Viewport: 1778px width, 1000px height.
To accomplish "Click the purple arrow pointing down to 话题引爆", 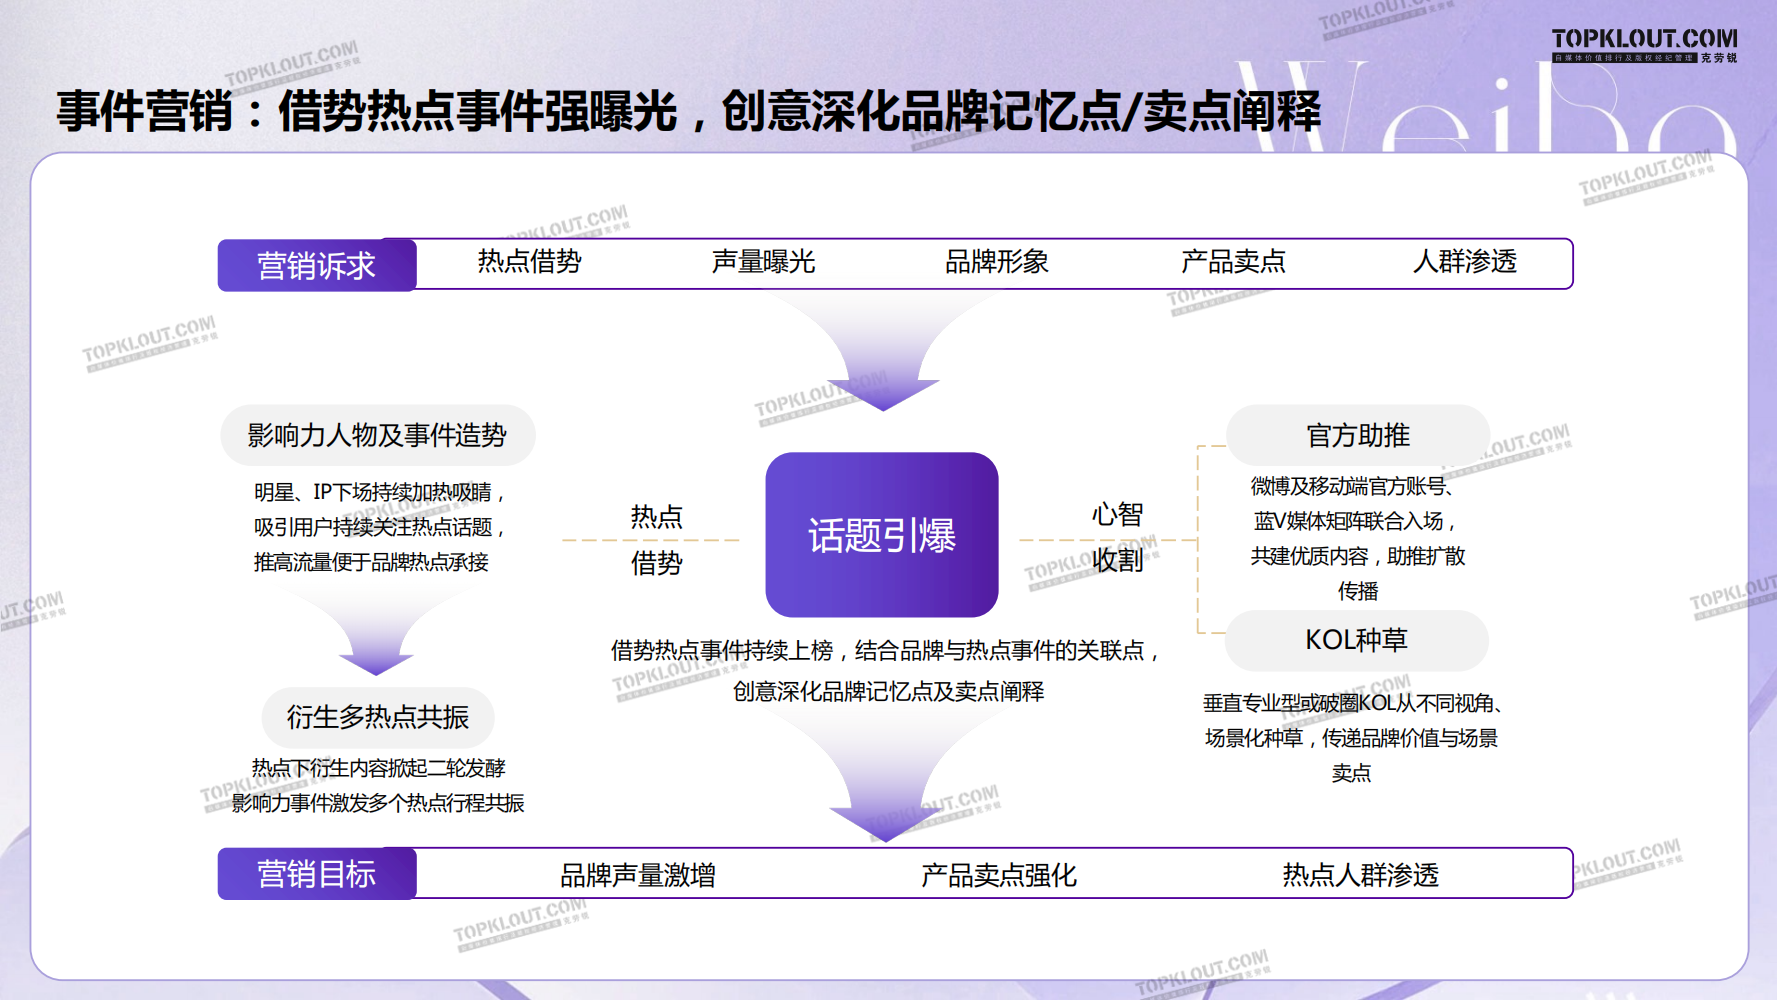I will click(882, 370).
